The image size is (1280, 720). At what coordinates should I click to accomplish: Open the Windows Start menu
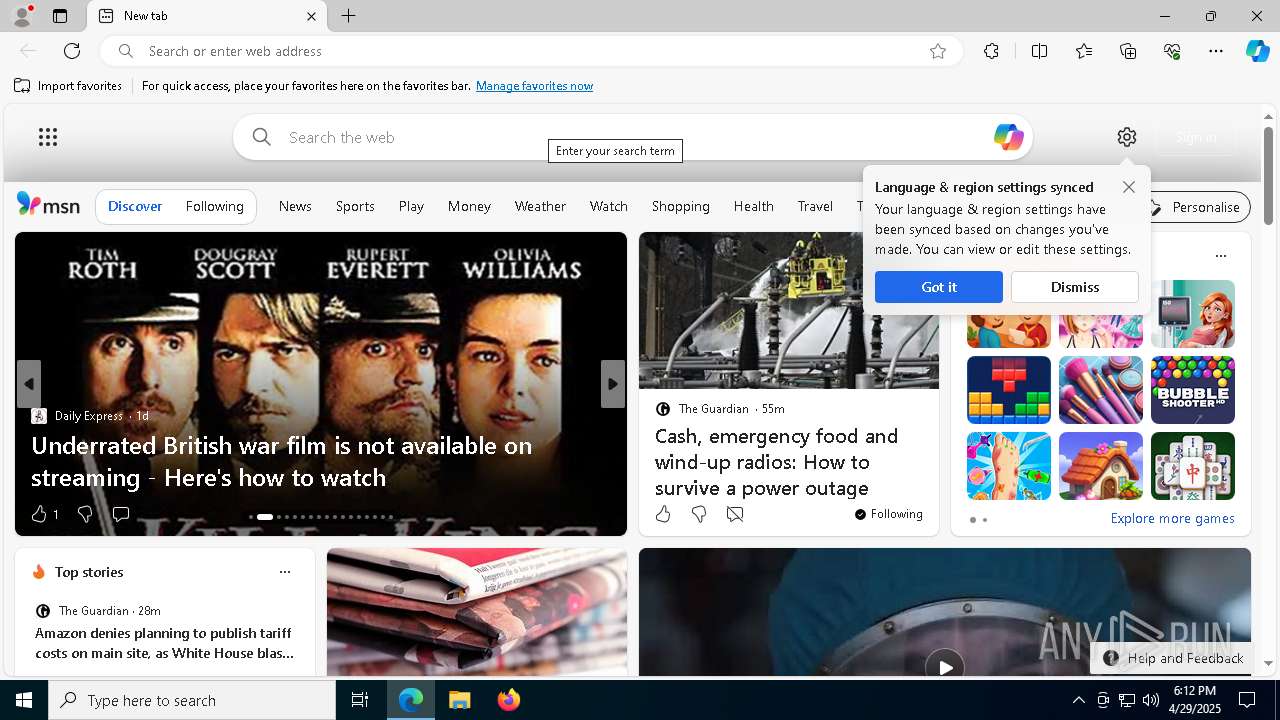(24, 700)
